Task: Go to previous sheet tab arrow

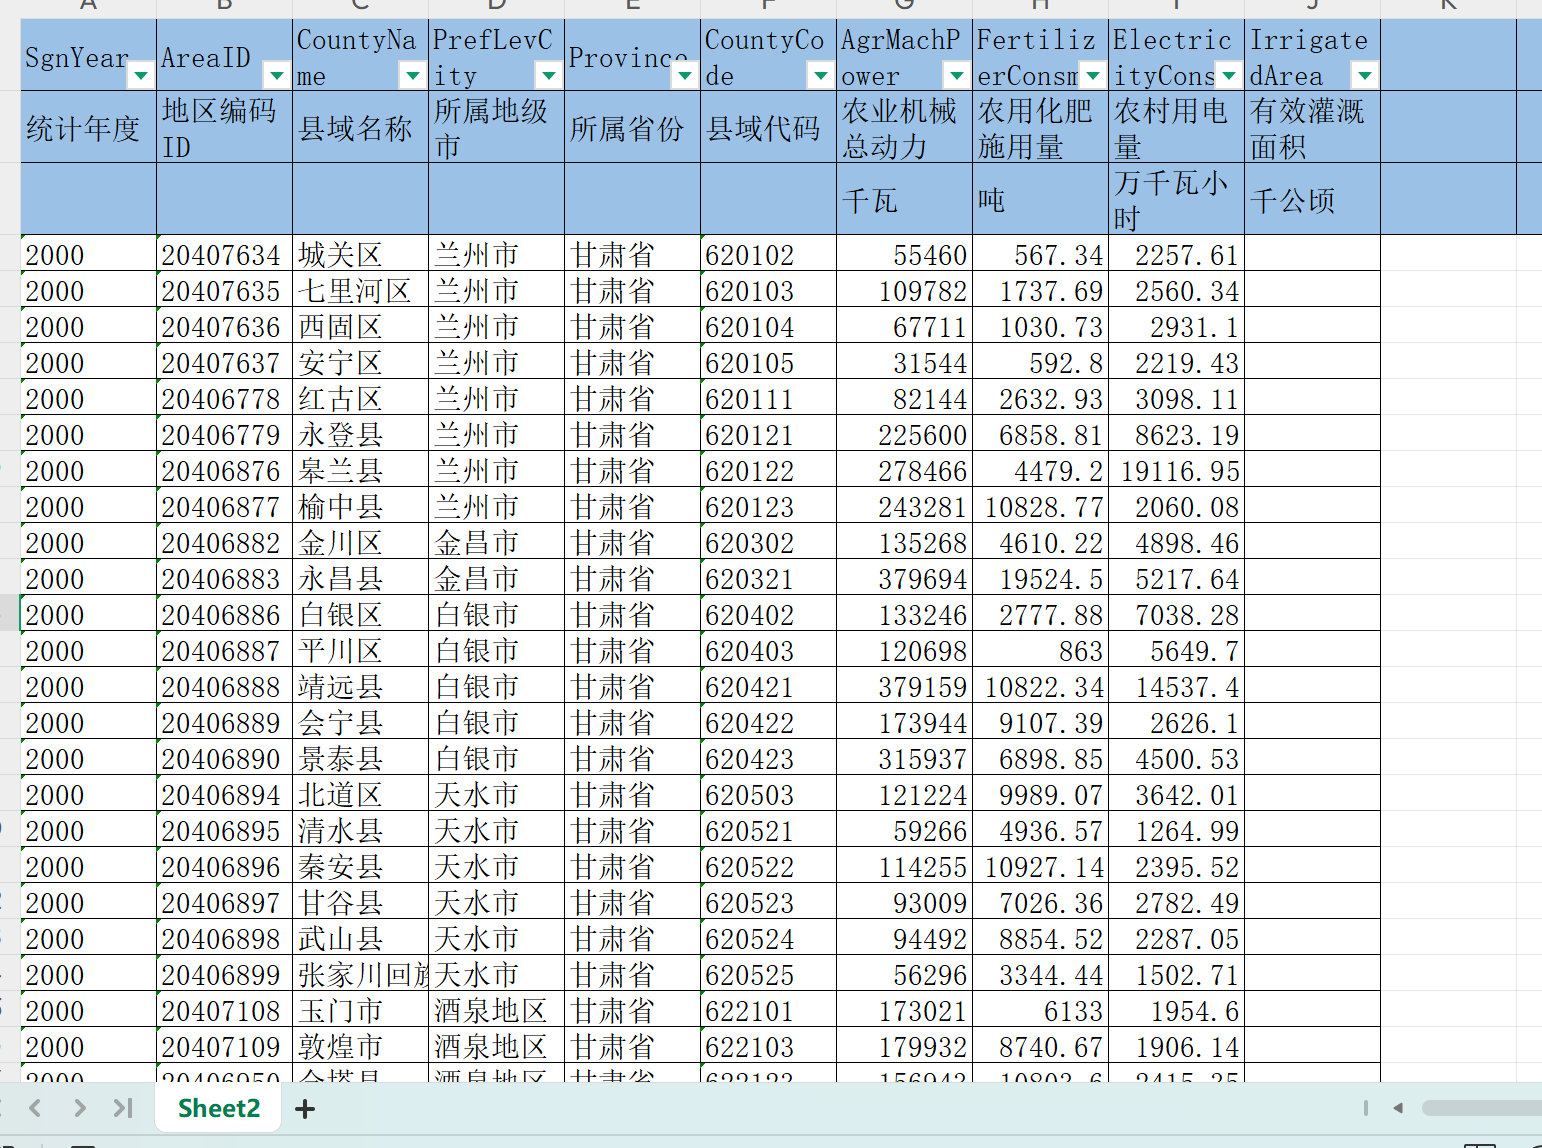Action: tap(36, 1108)
